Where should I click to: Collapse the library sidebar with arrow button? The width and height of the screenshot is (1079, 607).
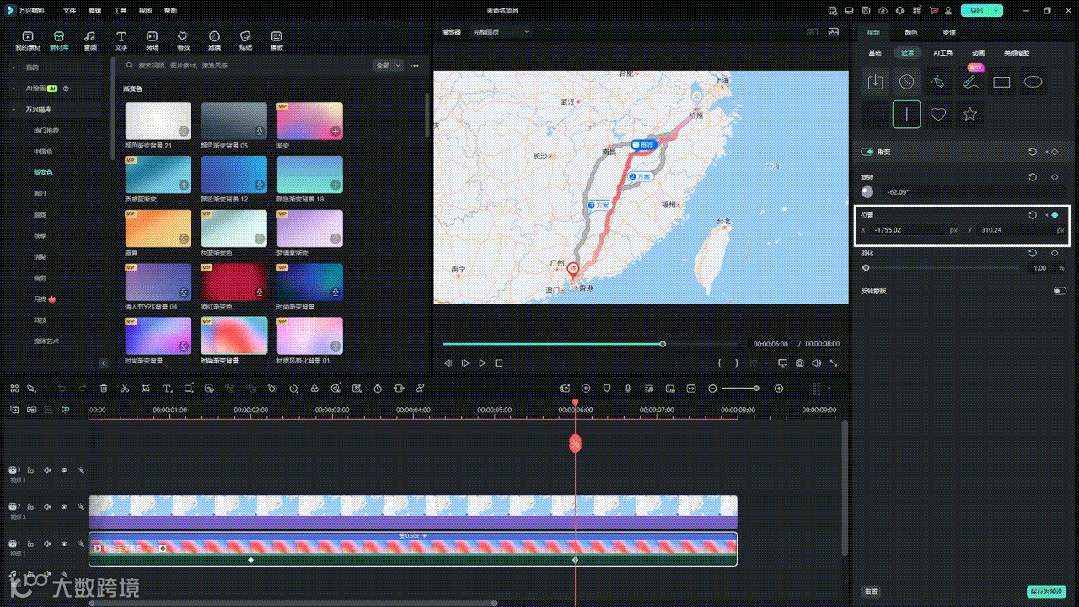click(x=103, y=363)
